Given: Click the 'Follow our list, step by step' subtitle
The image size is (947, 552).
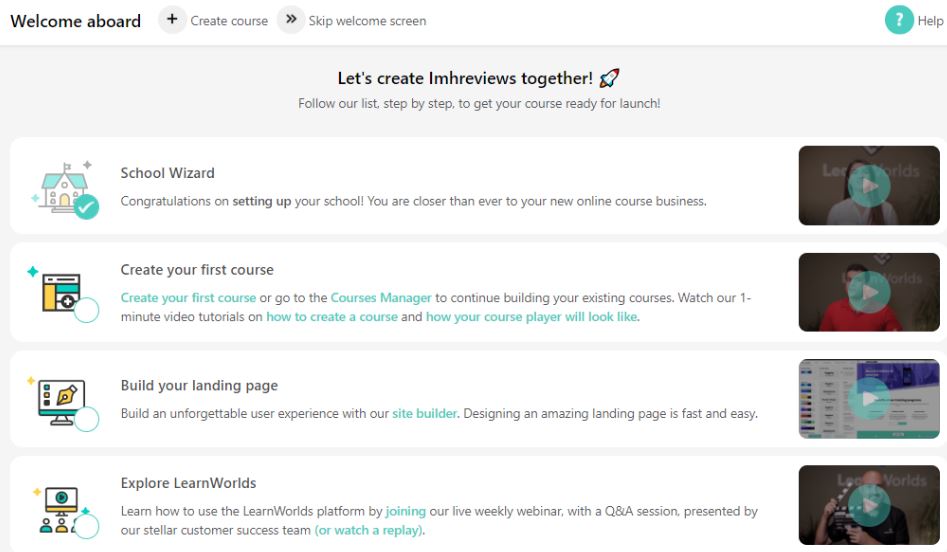Looking at the screenshot, I should point(479,103).
